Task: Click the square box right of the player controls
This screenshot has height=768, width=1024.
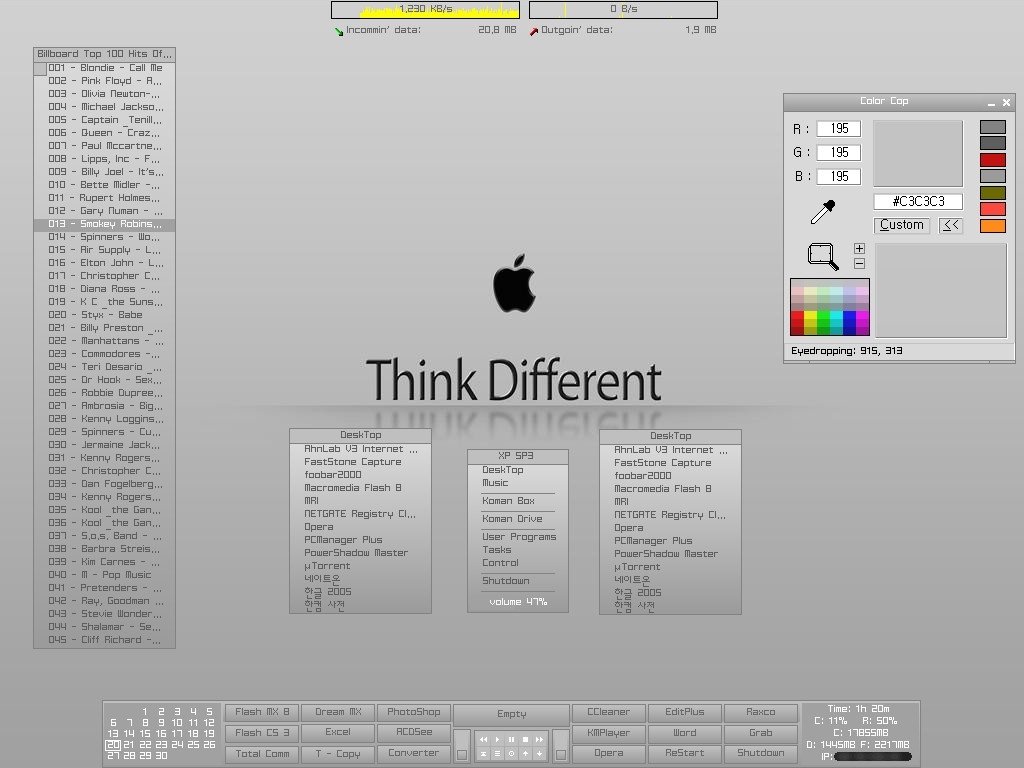Action: [x=561, y=755]
